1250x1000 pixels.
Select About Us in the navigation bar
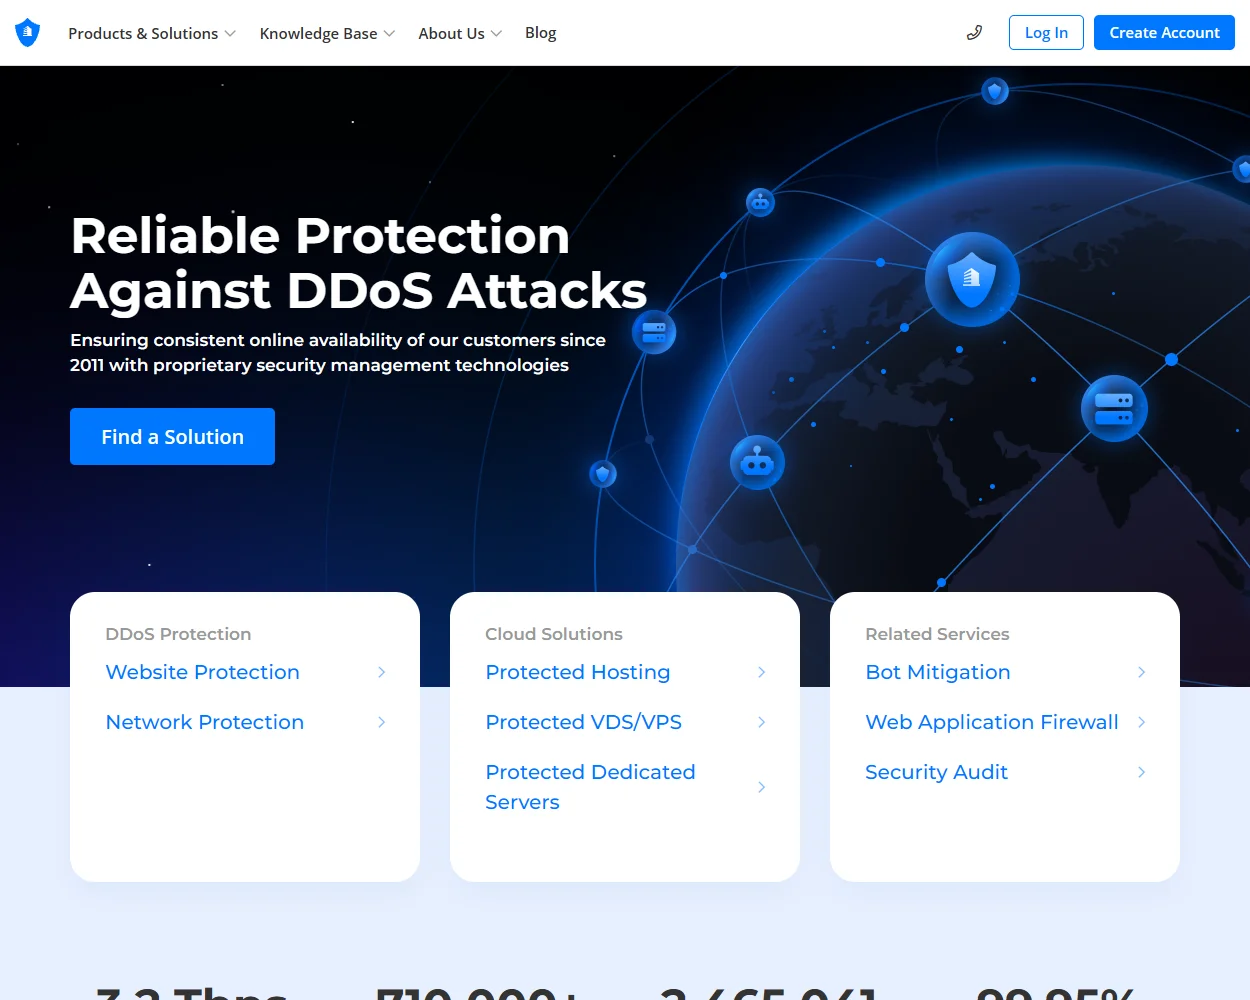pyautogui.click(x=451, y=33)
